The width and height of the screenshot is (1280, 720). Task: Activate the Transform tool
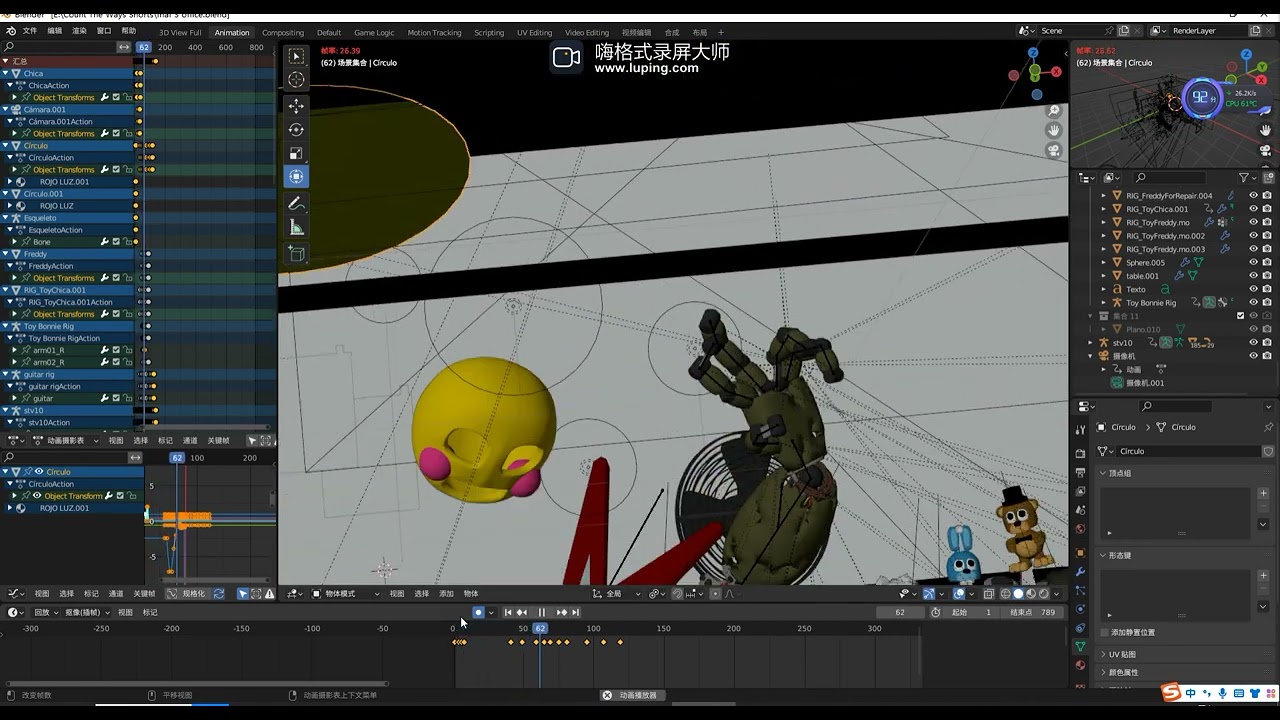tap(296, 177)
